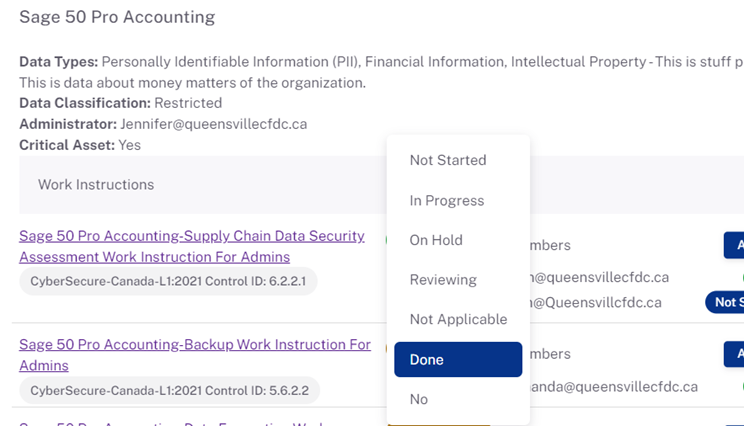Click the blue button in Backup row
Screen dimensions: 744x426
coord(734,353)
